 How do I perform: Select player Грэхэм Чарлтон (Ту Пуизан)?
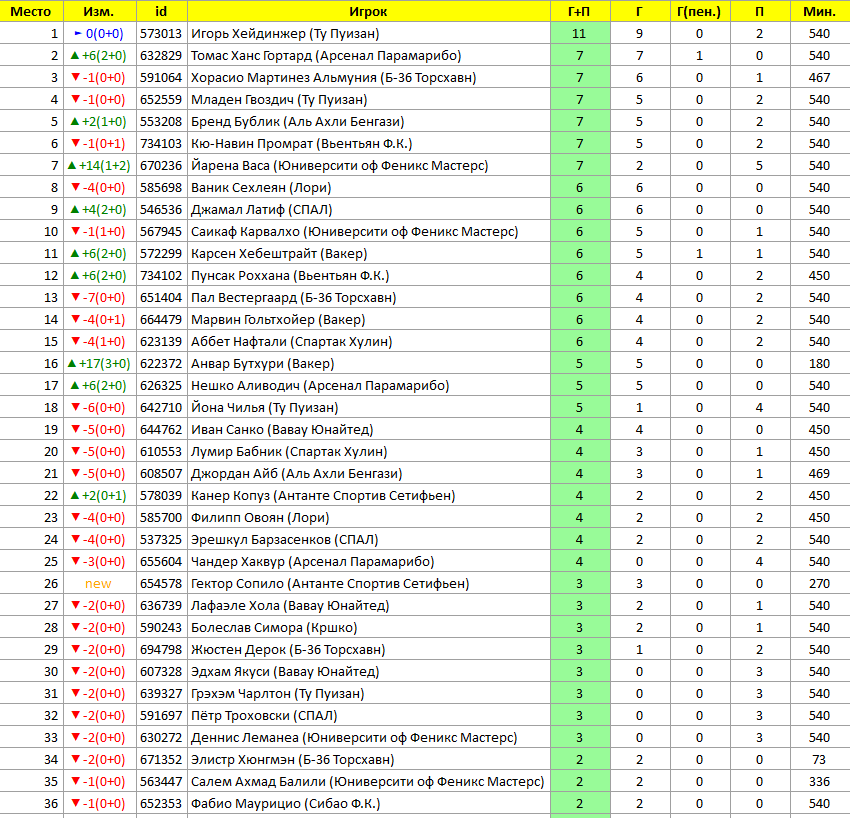pos(278,694)
